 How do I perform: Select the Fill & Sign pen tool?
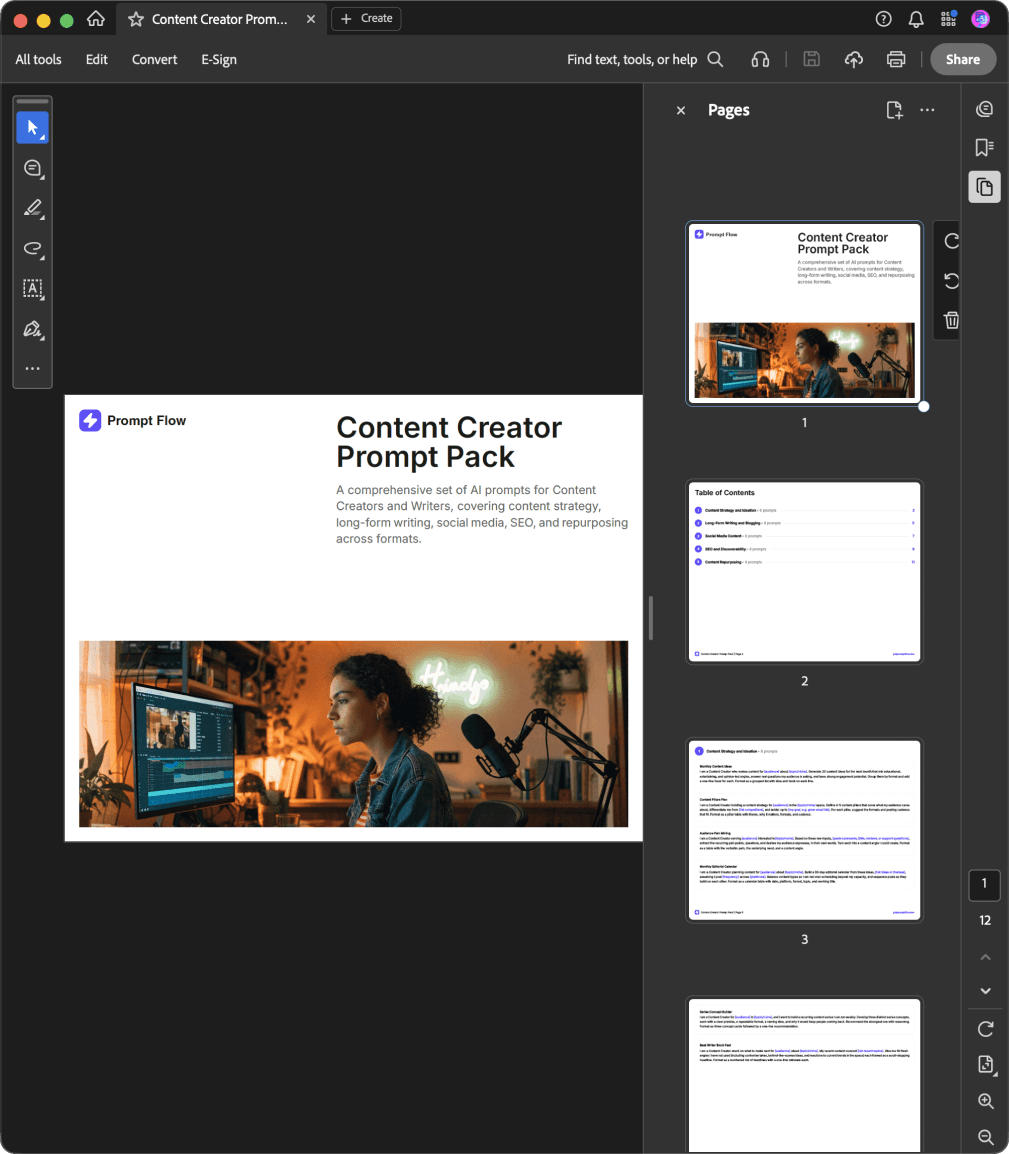[x=32, y=329]
